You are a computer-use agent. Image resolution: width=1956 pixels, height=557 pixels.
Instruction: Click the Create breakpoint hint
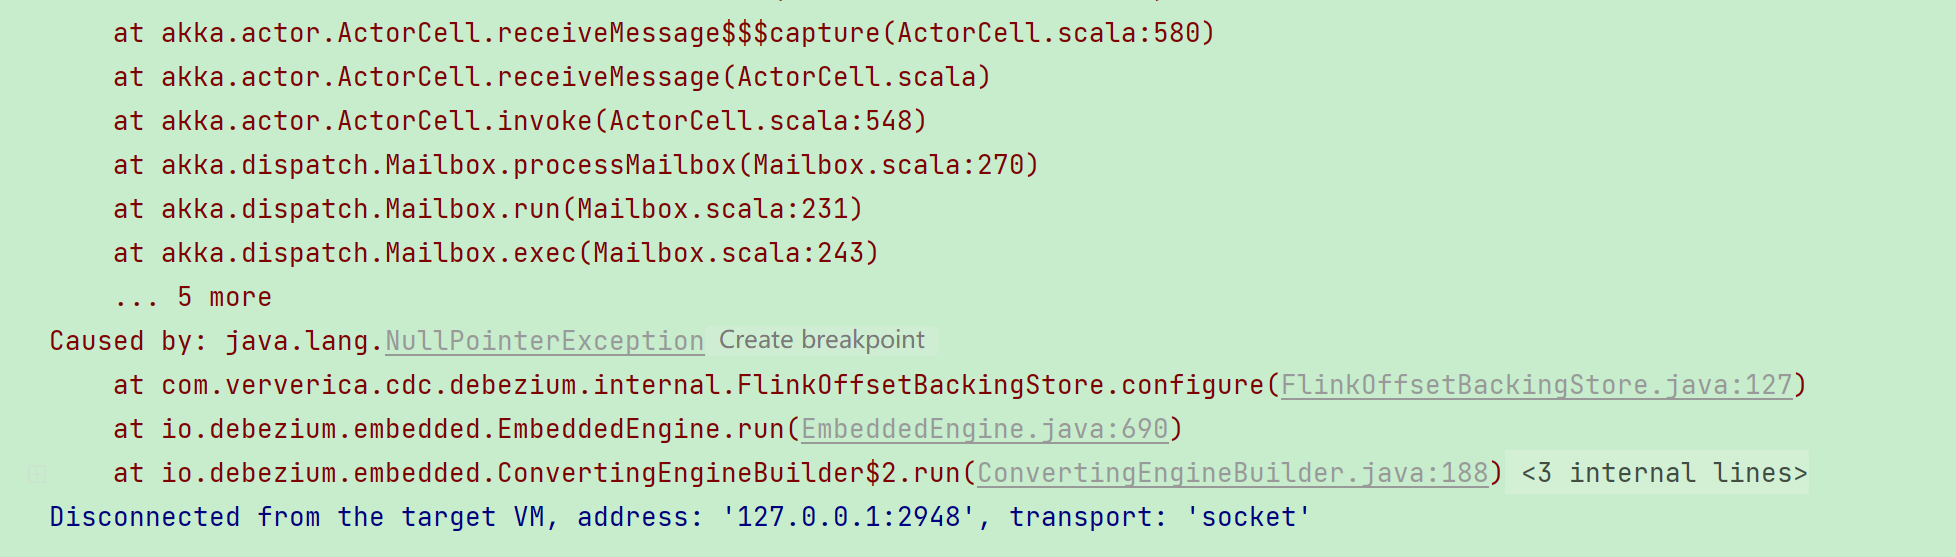pyautogui.click(x=821, y=340)
